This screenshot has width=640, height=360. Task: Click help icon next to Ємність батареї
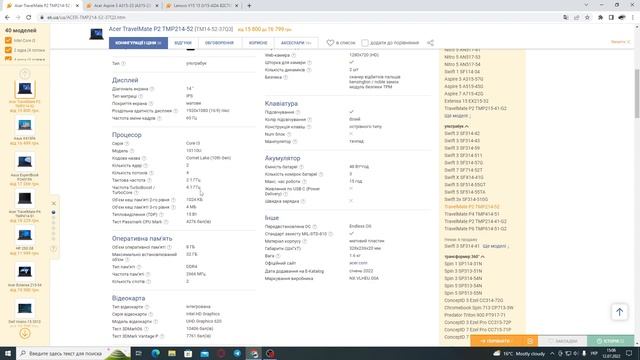(x=301, y=167)
